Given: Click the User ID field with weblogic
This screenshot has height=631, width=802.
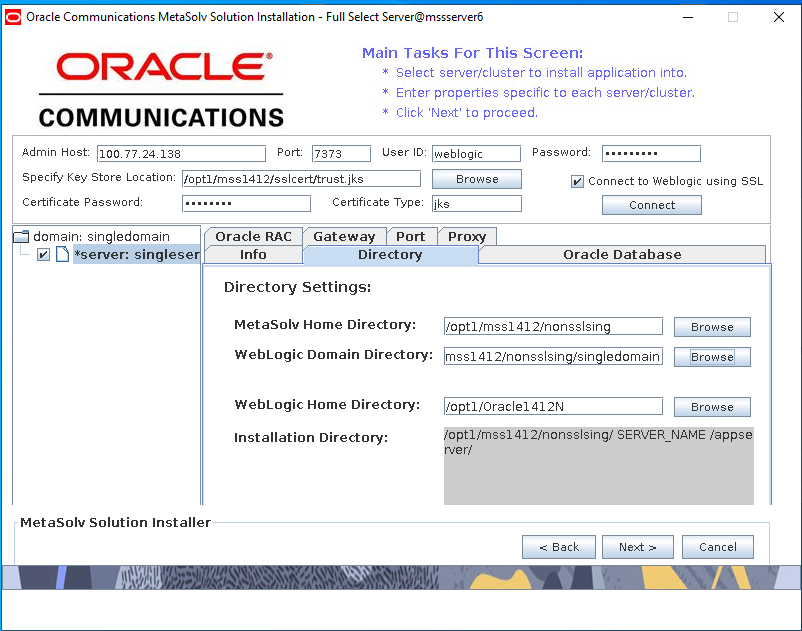Looking at the screenshot, I should (x=476, y=153).
